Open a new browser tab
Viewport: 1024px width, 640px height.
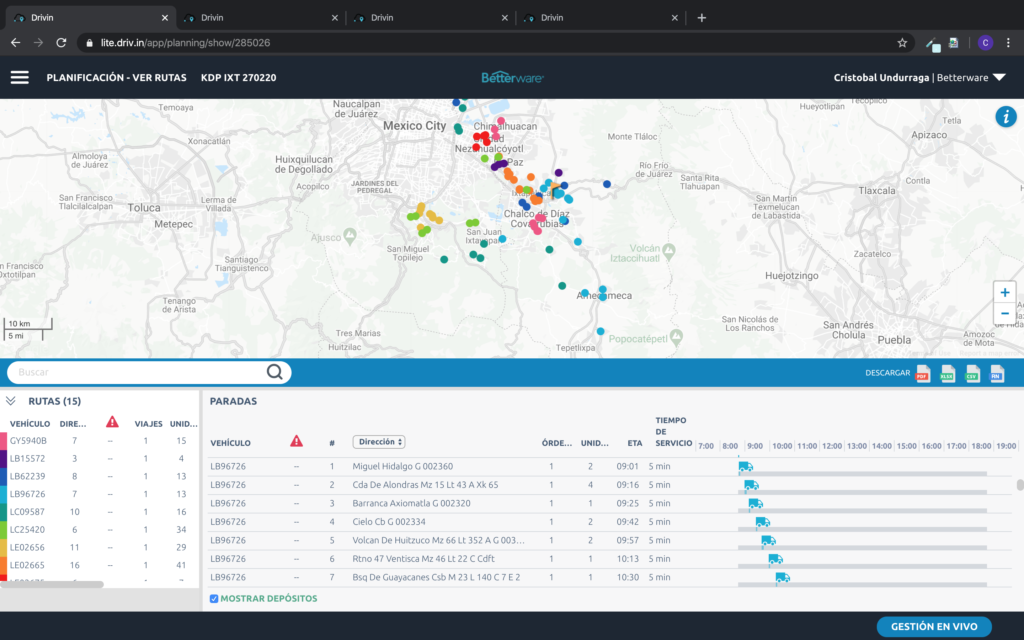(701, 17)
